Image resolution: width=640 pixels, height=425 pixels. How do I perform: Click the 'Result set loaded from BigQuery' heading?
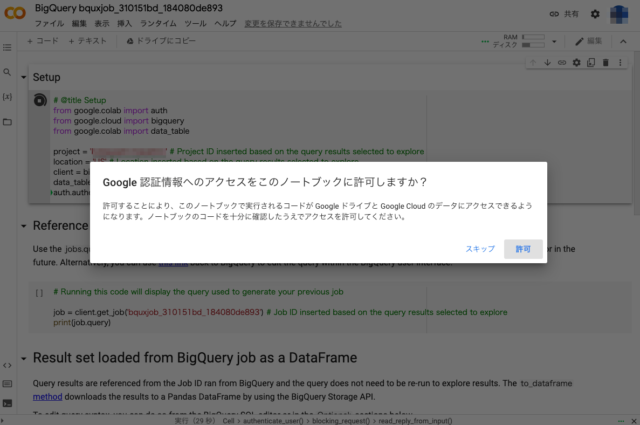click(x=195, y=358)
